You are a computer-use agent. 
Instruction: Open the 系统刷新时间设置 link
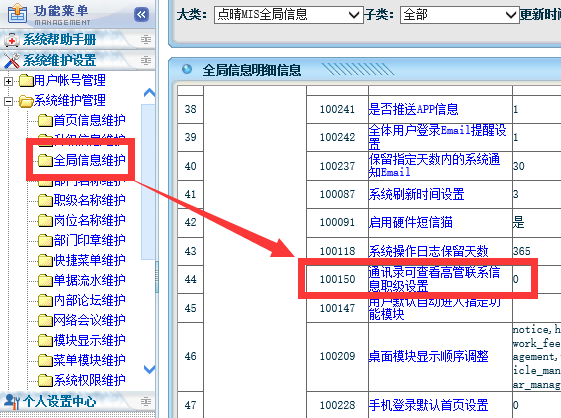[416, 194]
